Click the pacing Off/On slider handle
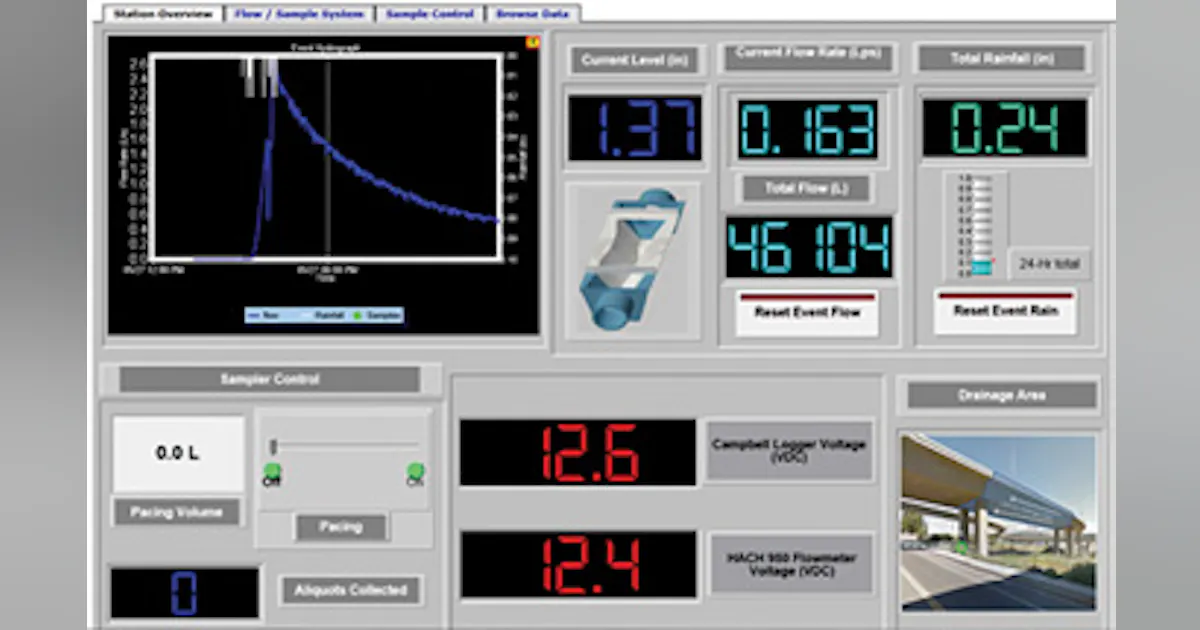 [x=273, y=446]
